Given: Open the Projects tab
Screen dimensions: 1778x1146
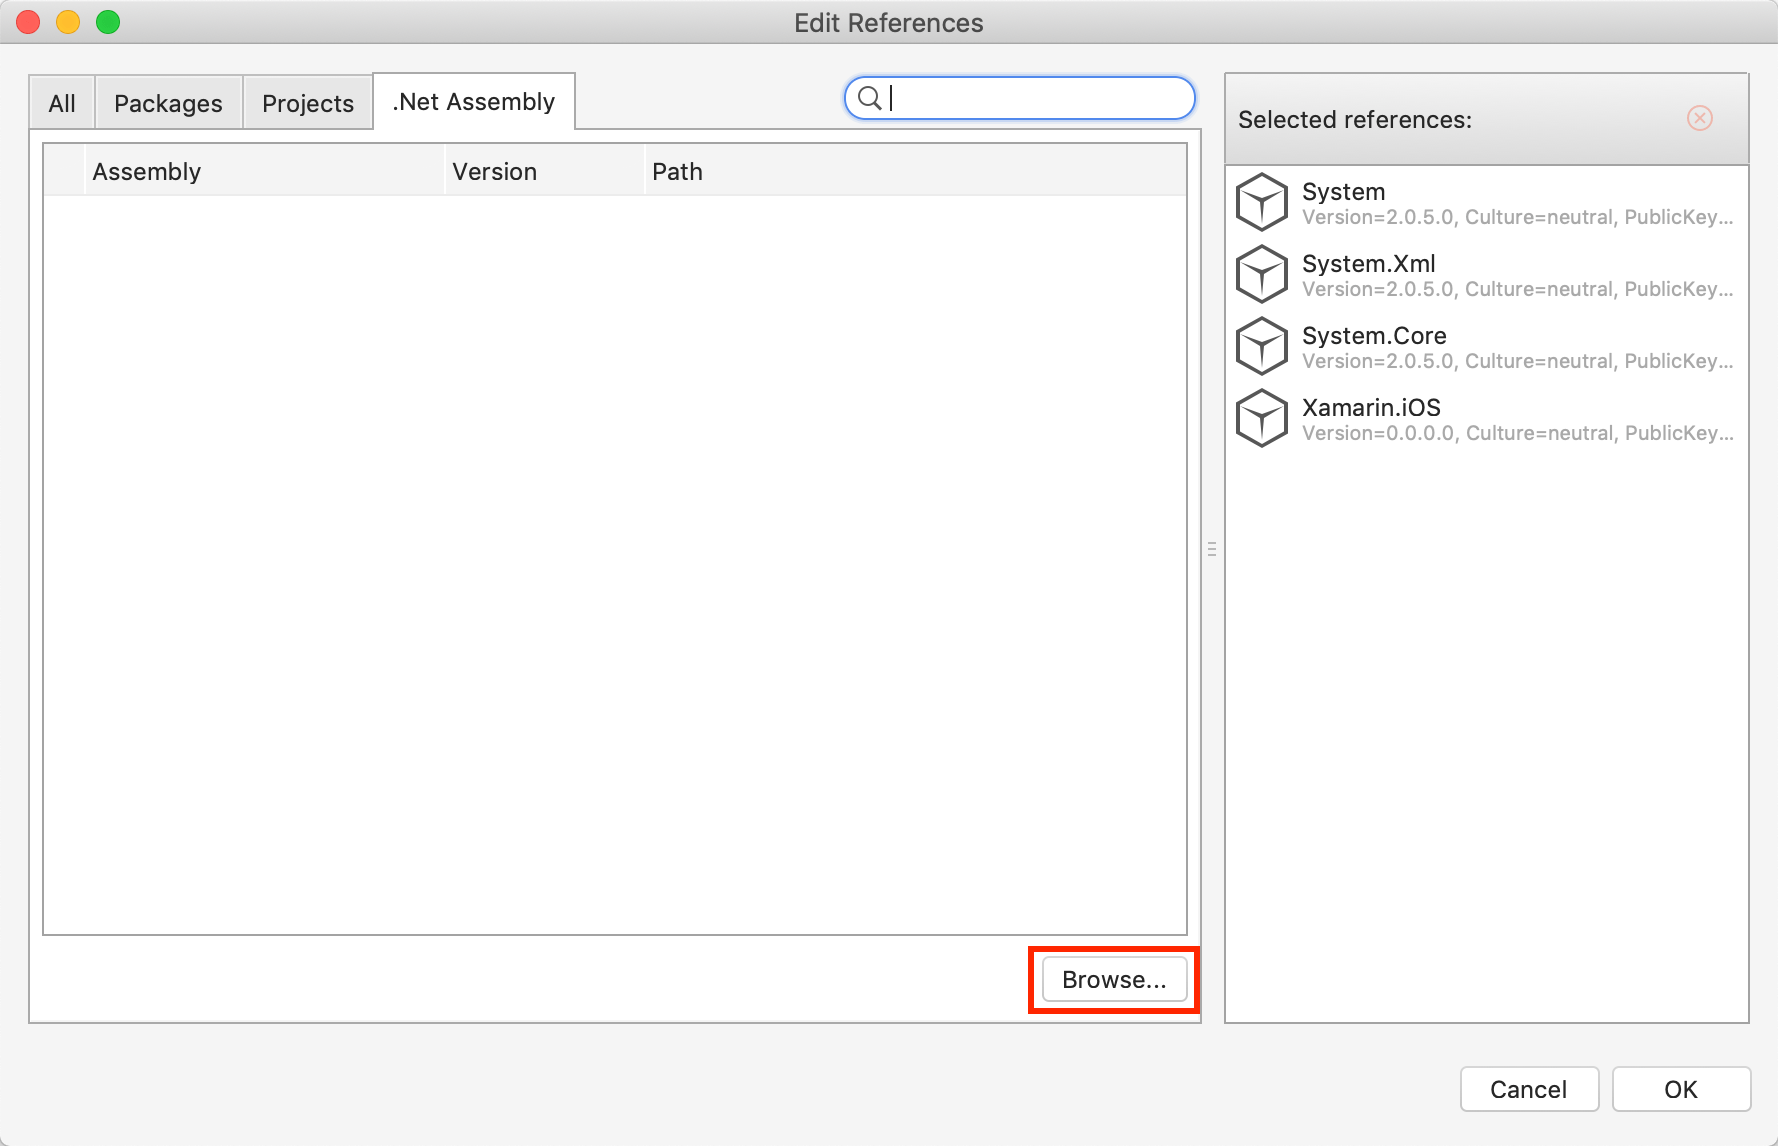Looking at the screenshot, I should tap(308, 103).
